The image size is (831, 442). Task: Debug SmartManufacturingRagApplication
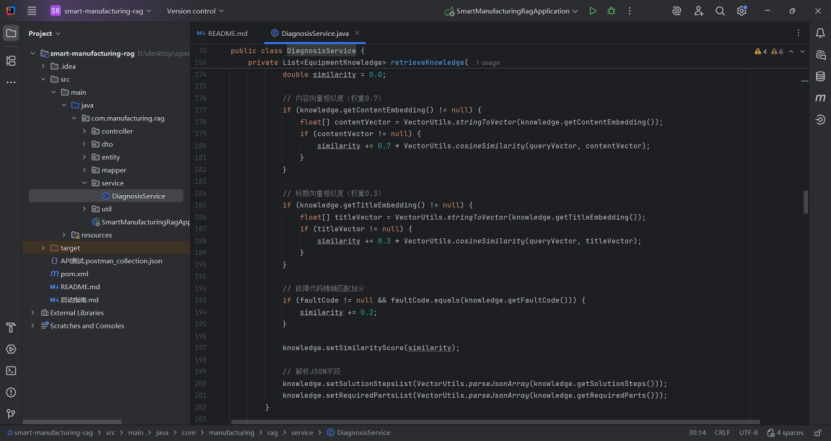coord(611,11)
